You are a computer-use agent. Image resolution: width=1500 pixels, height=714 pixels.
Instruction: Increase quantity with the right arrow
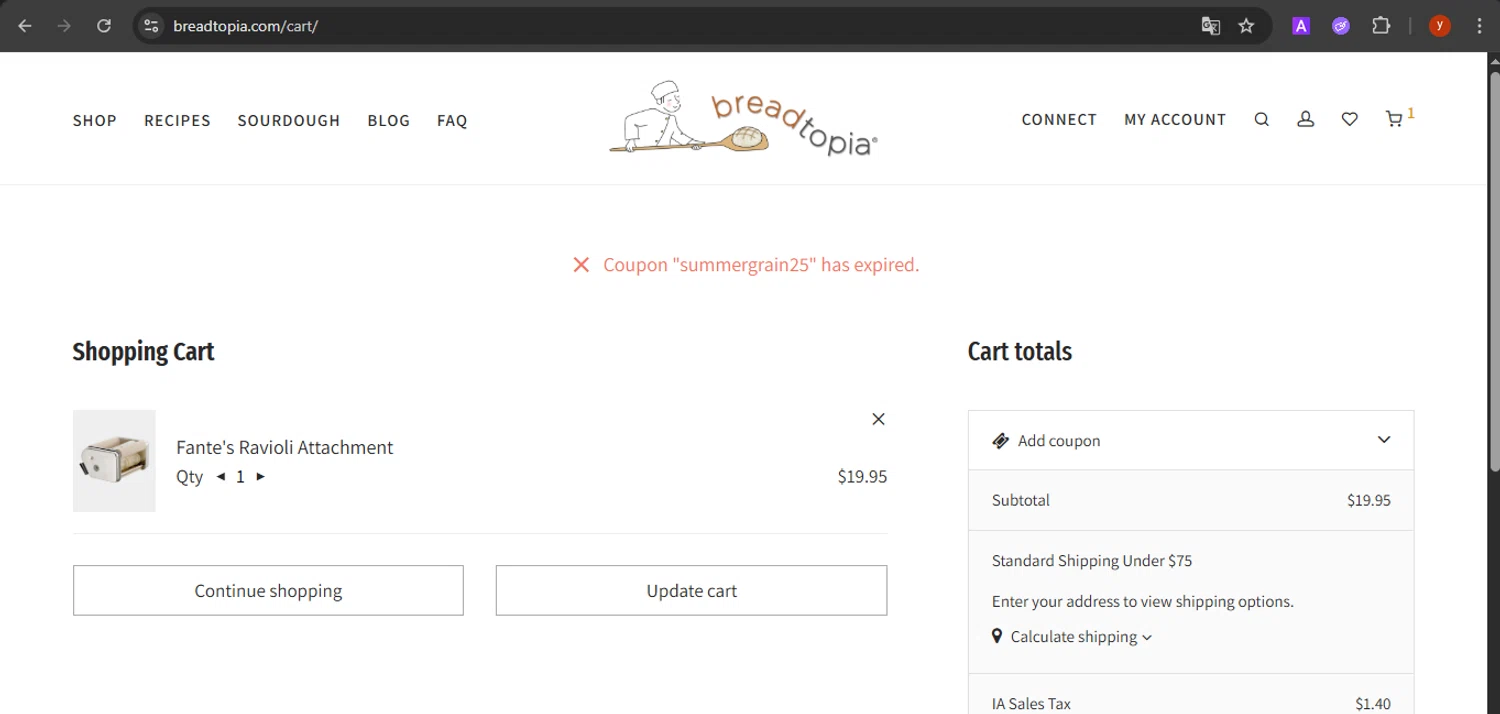[260, 477]
